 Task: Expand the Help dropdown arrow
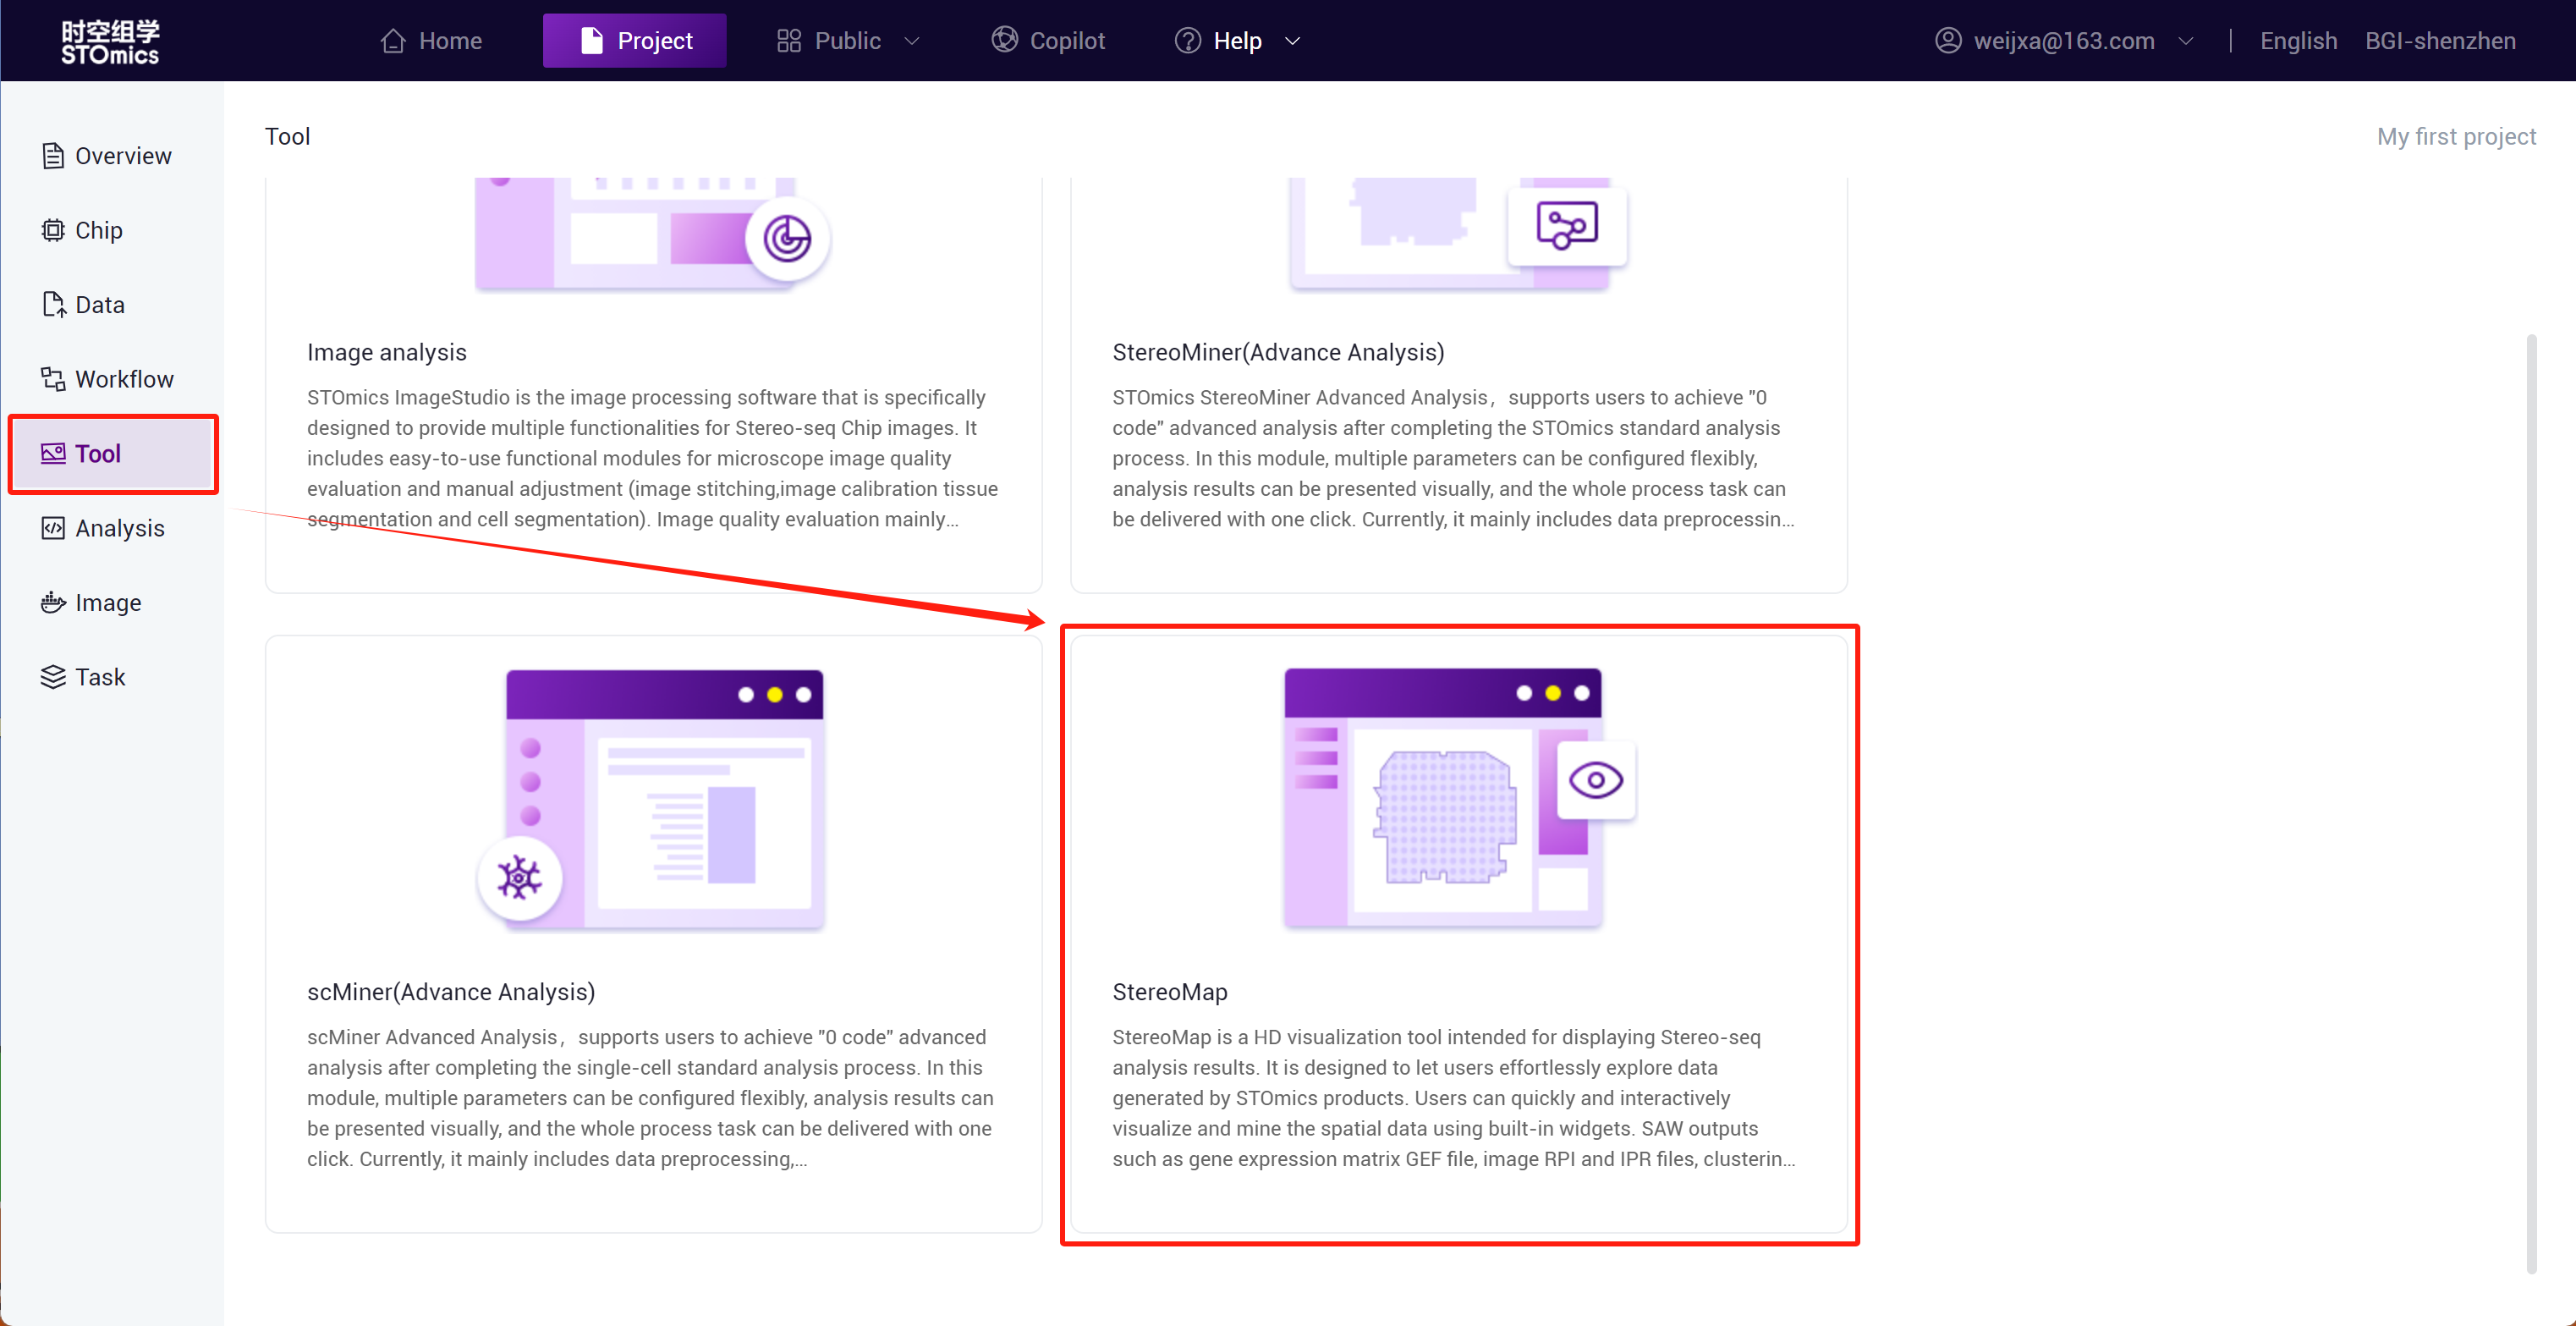coord(1292,41)
